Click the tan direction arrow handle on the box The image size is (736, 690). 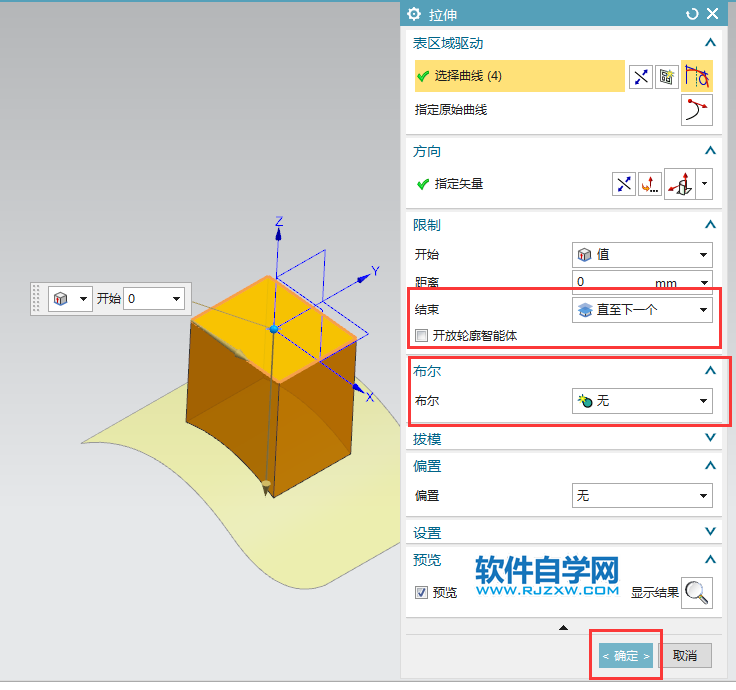coord(241,355)
